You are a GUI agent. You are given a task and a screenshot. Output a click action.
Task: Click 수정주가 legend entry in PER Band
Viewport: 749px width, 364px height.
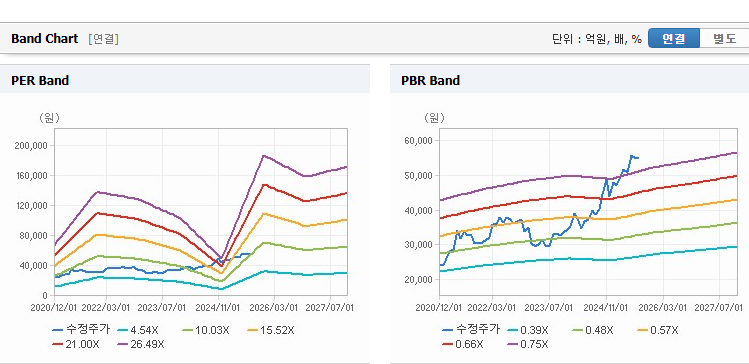coord(81,330)
